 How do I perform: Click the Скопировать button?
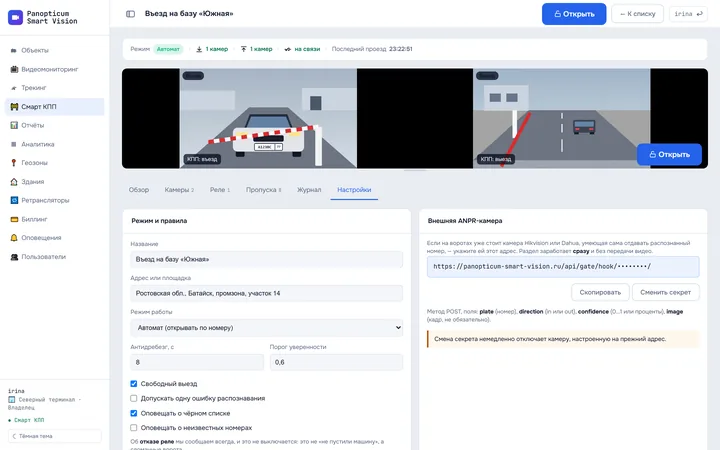click(600, 292)
